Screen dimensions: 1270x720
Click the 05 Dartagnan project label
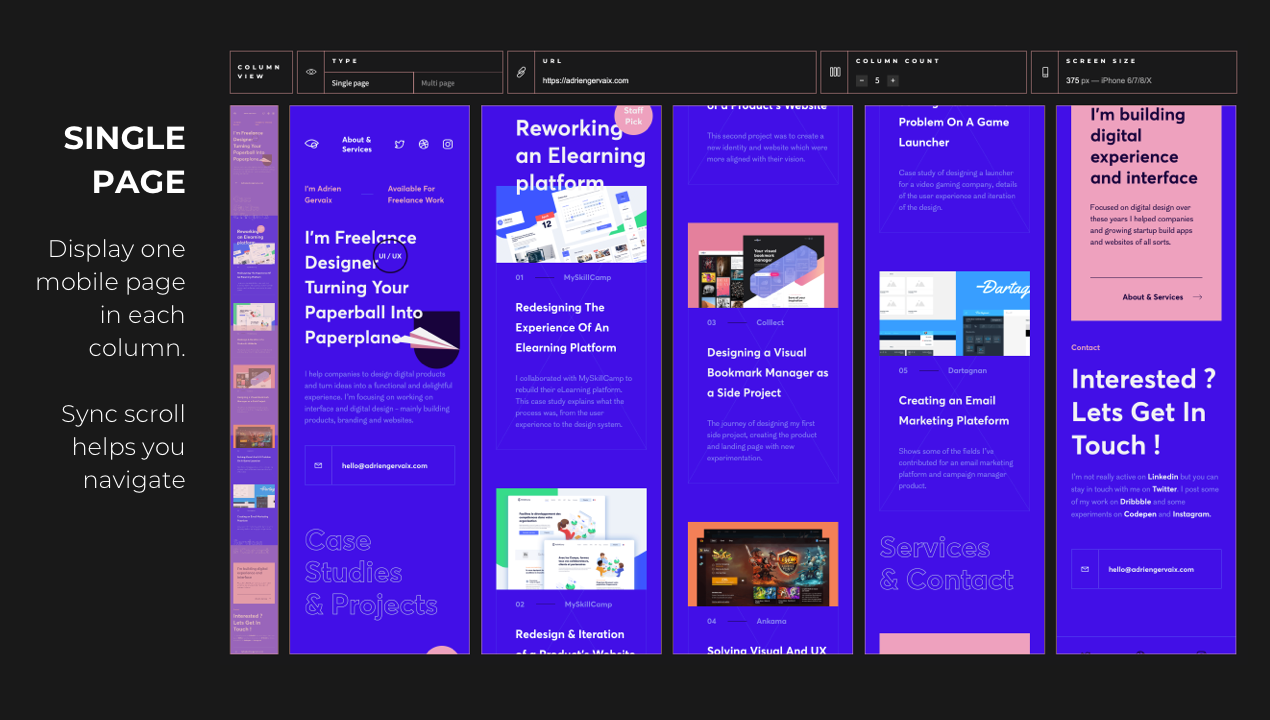(x=943, y=370)
